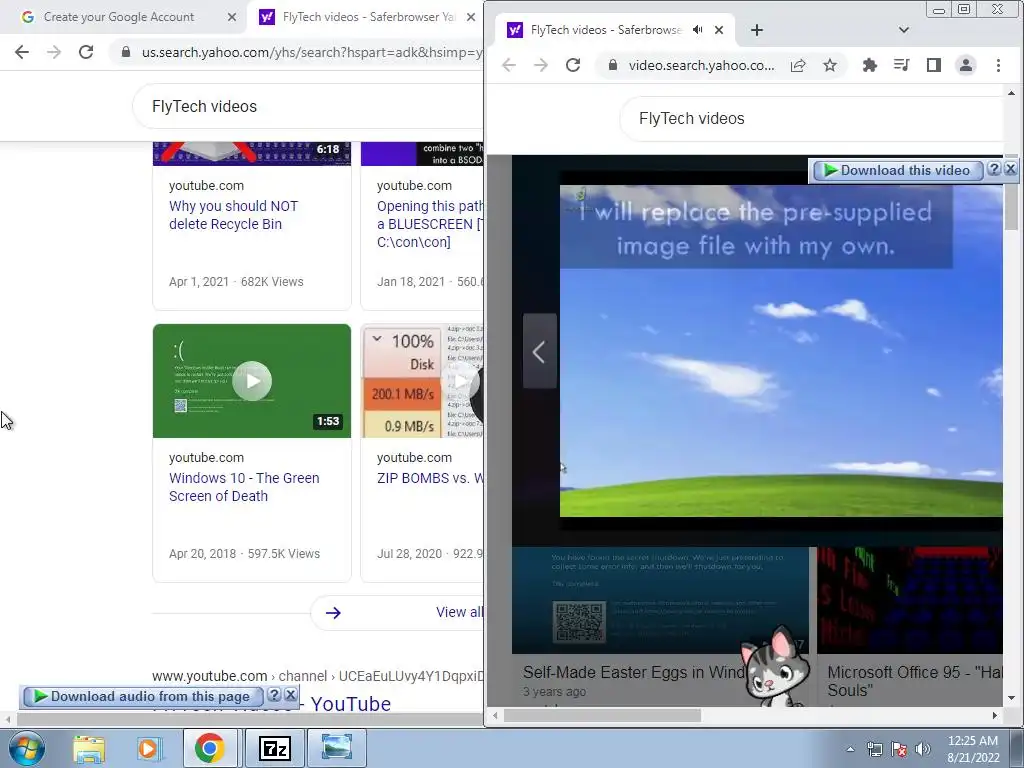Reload the video.search.yahoo page

(x=573, y=65)
